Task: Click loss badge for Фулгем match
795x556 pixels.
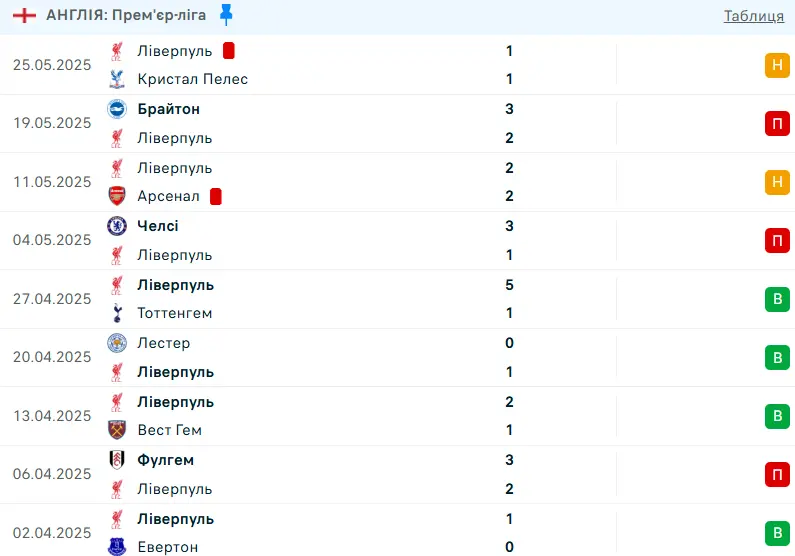Action: coord(777,474)
